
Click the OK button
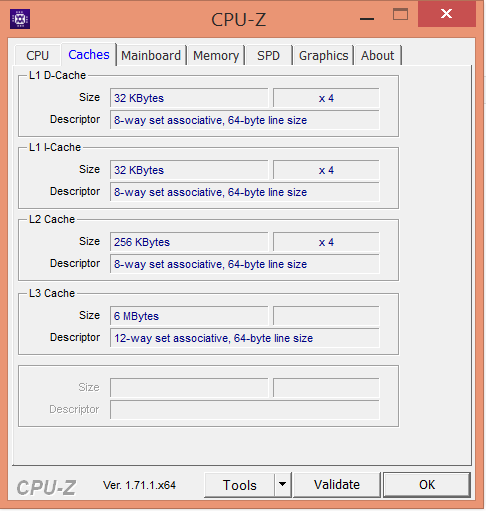pyautogui.click(x=427, y=485)
